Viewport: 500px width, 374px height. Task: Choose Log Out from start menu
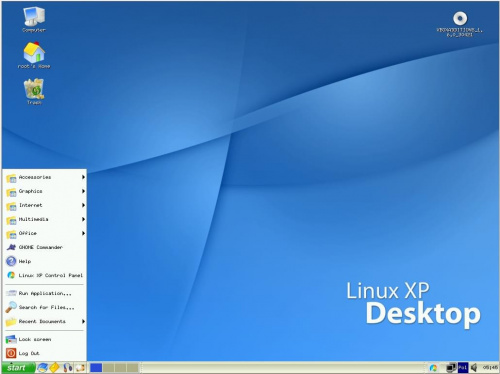click(x=45, y=353)
